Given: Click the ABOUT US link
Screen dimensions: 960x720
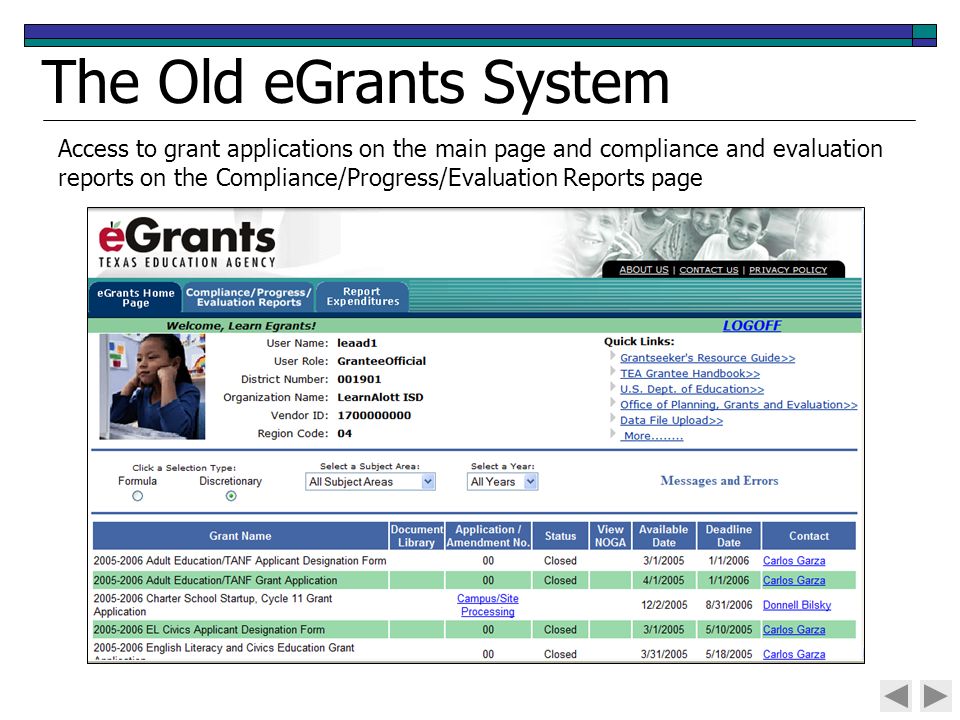Looking at the screenshot, I should (x=643, y=270).
